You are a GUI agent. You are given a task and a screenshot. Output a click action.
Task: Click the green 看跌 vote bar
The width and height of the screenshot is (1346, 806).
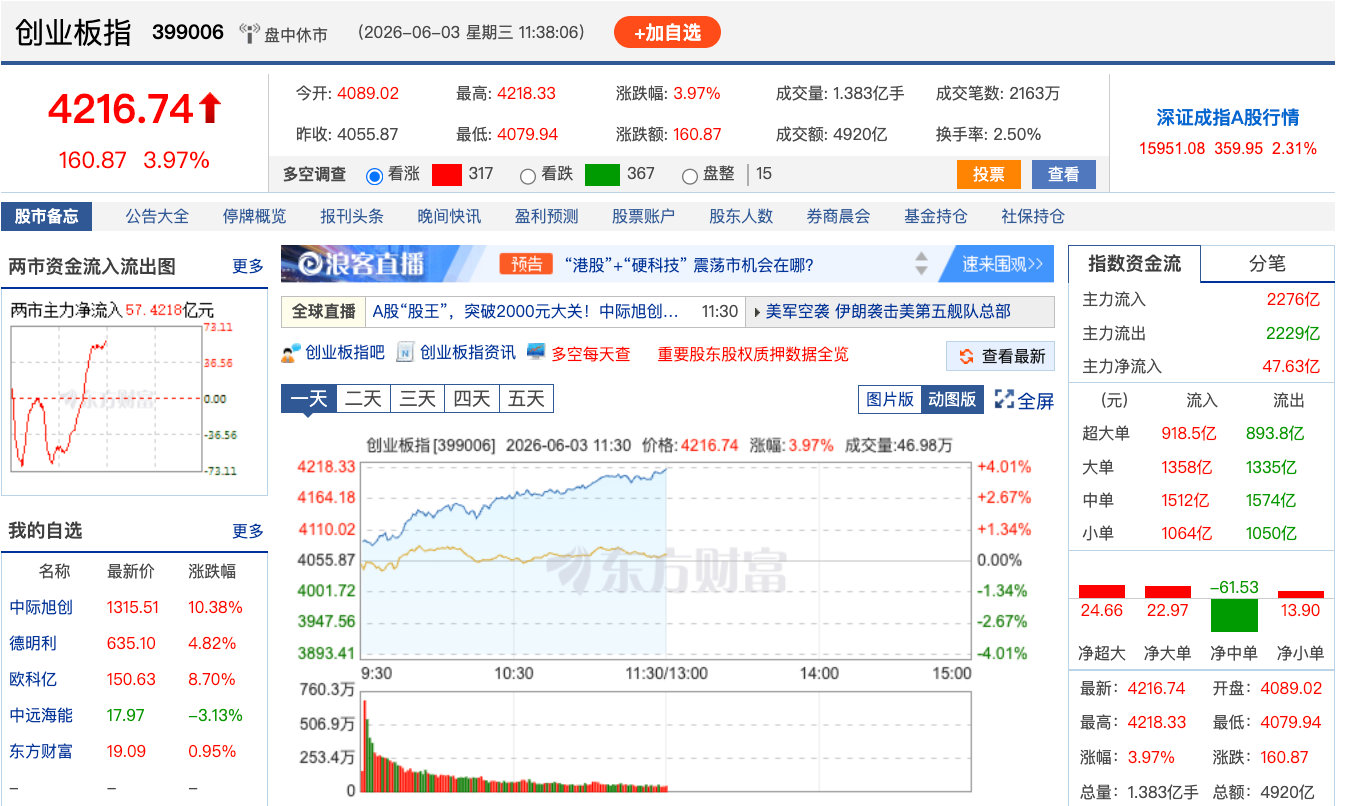coord(602,174)
